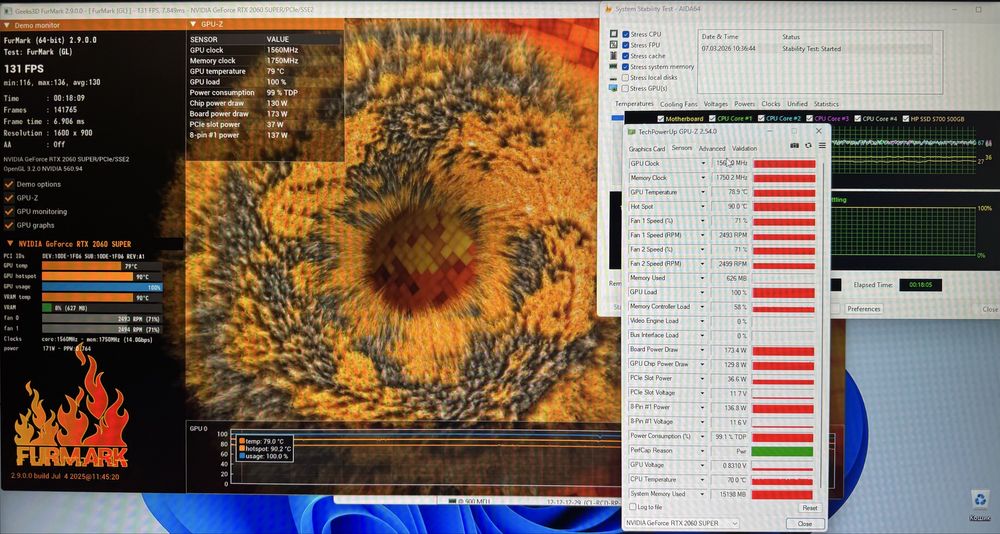Open Clocks tab in AIDA64

770,104
